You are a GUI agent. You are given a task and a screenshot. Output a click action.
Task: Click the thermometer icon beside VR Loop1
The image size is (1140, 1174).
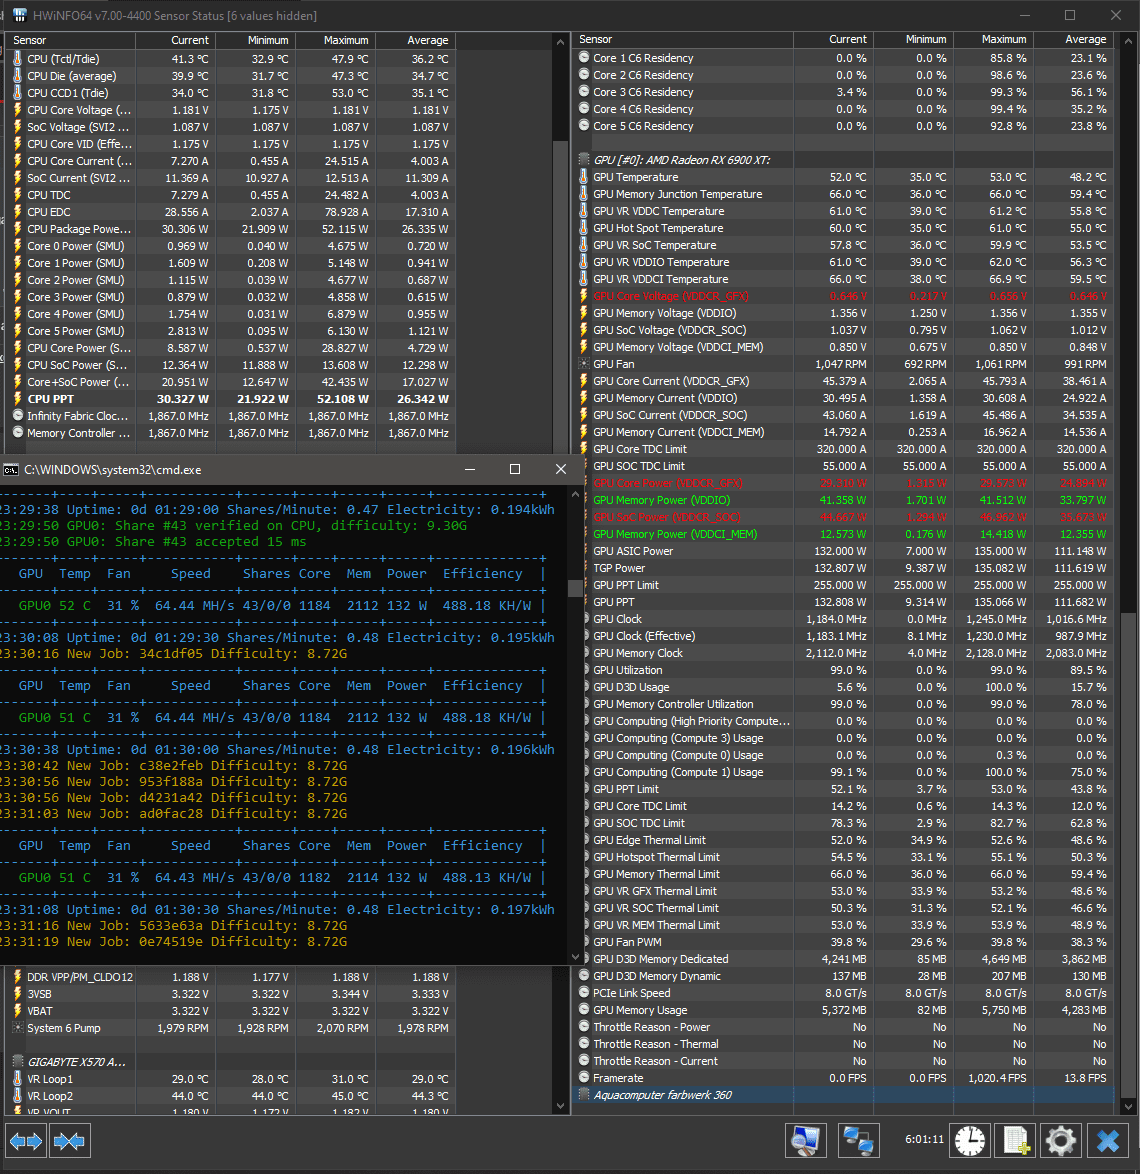[x=18, y=1079]
